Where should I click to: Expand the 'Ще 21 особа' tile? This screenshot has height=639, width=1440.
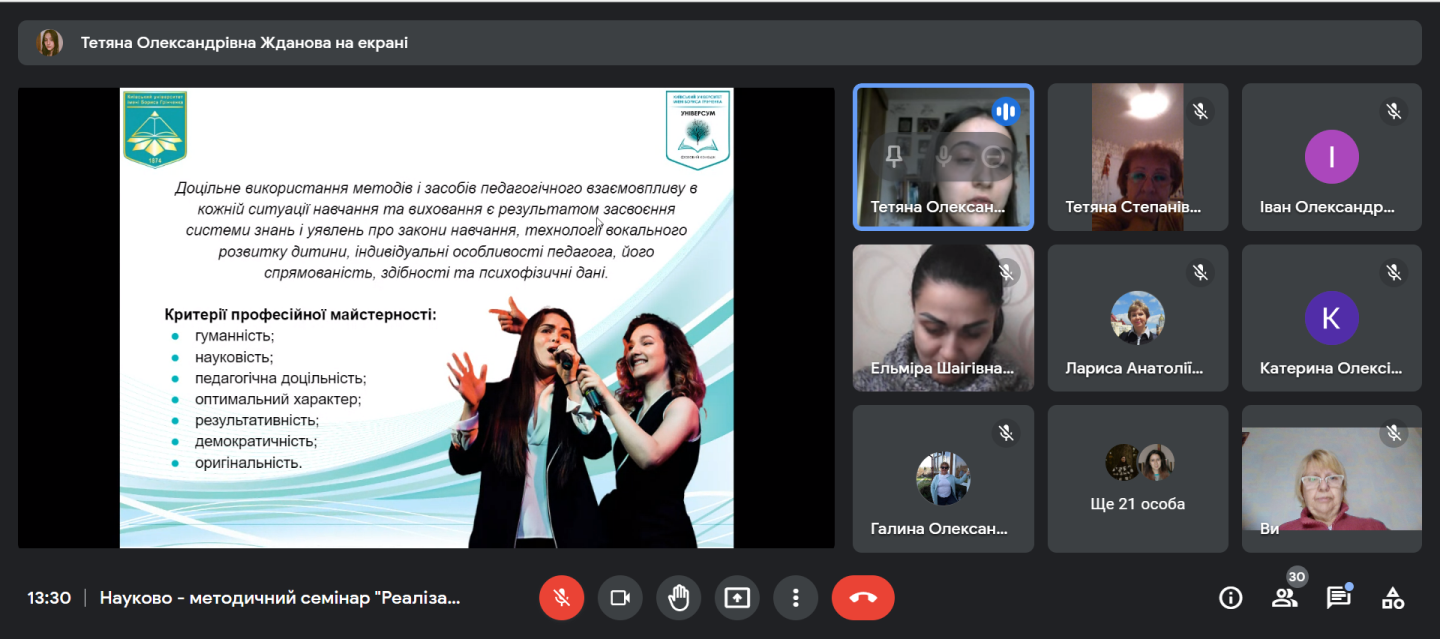click(1137, 479)
